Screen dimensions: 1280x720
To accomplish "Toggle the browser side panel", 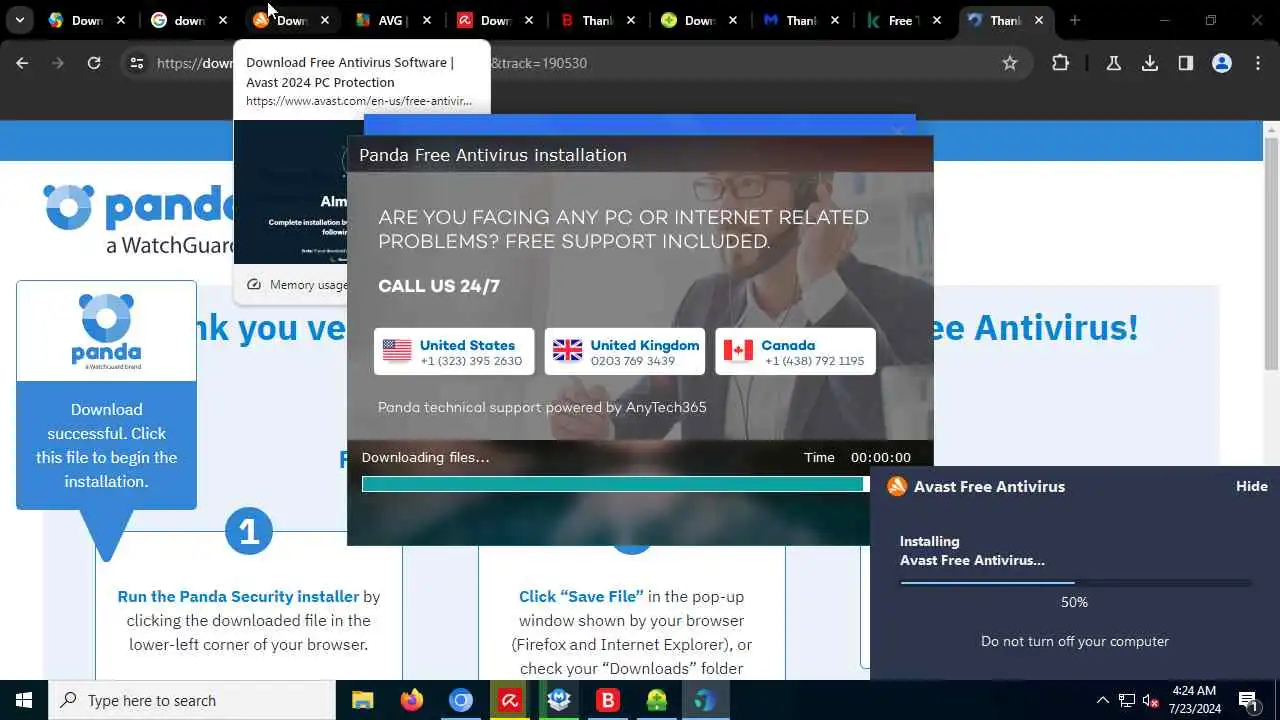I will [1186, 63].
